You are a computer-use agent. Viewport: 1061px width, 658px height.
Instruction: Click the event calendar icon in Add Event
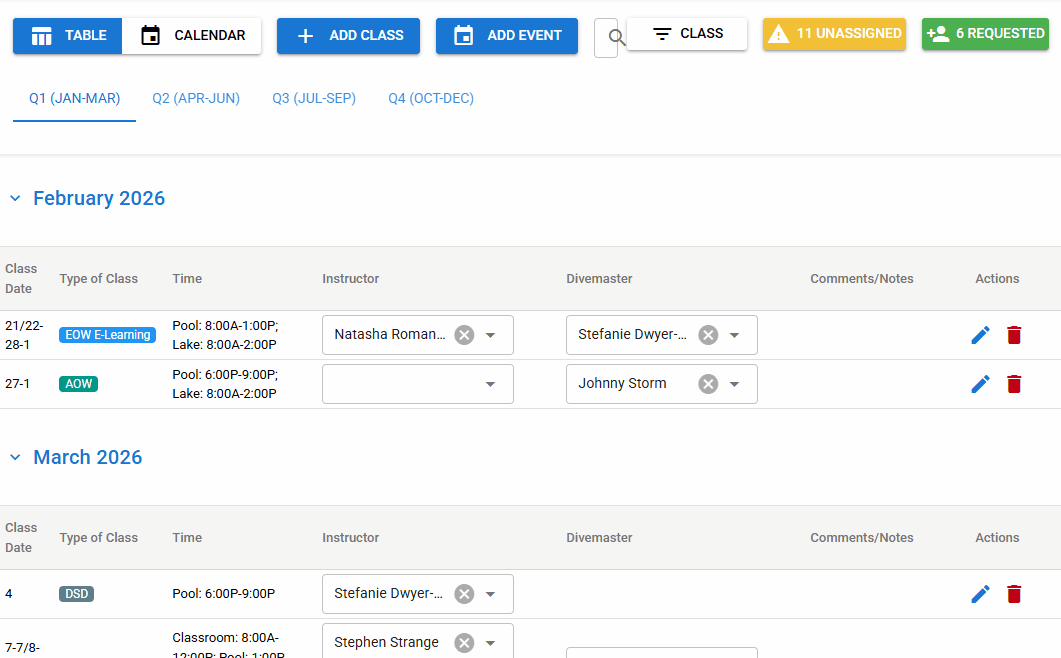click(464, 35)
